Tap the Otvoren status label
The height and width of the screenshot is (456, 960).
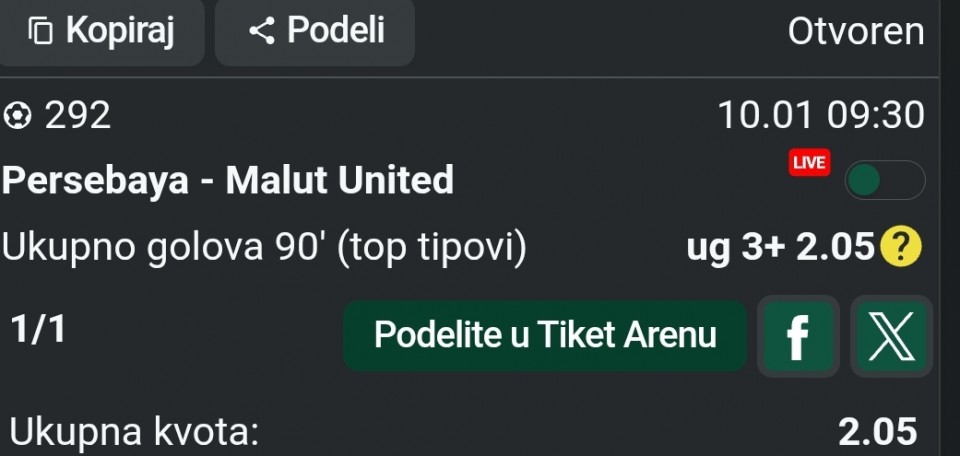tap(856, 32)
